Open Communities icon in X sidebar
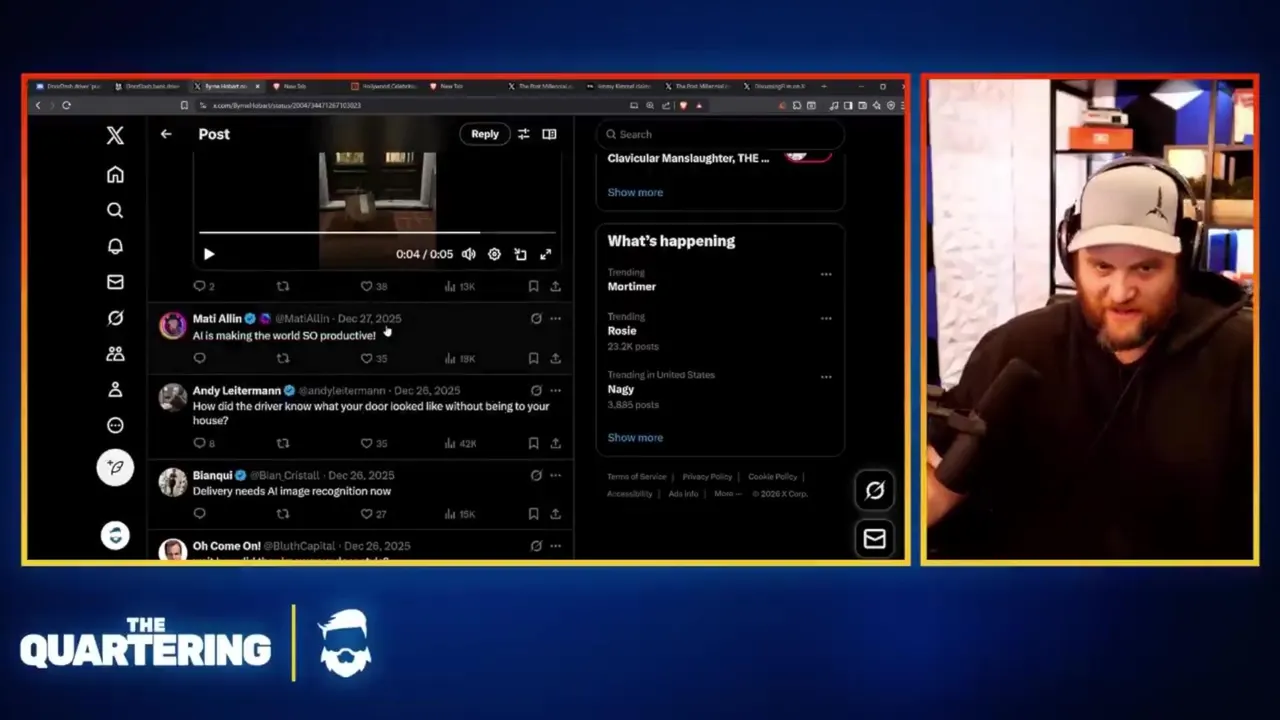This screenshot has width=1280, height=720. click(x=115, y=354)
